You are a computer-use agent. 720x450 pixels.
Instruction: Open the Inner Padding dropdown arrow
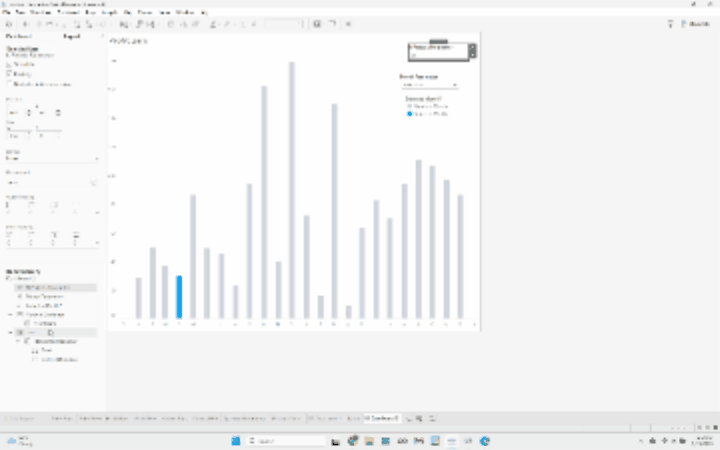(x=97, y=242)
